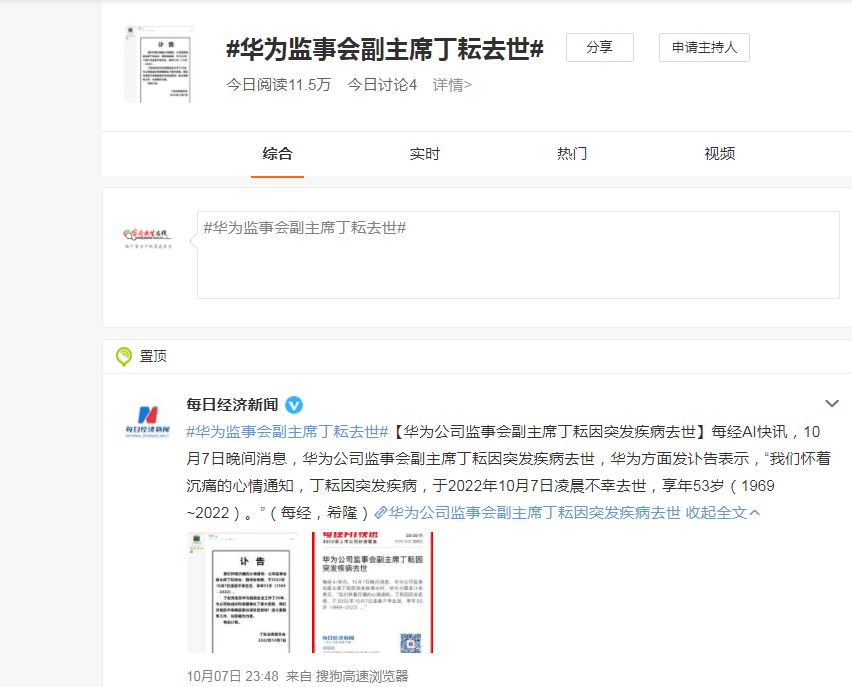Open the 每经AI快讯 news image in post
852x687 pixels.
tap(372, 592)
